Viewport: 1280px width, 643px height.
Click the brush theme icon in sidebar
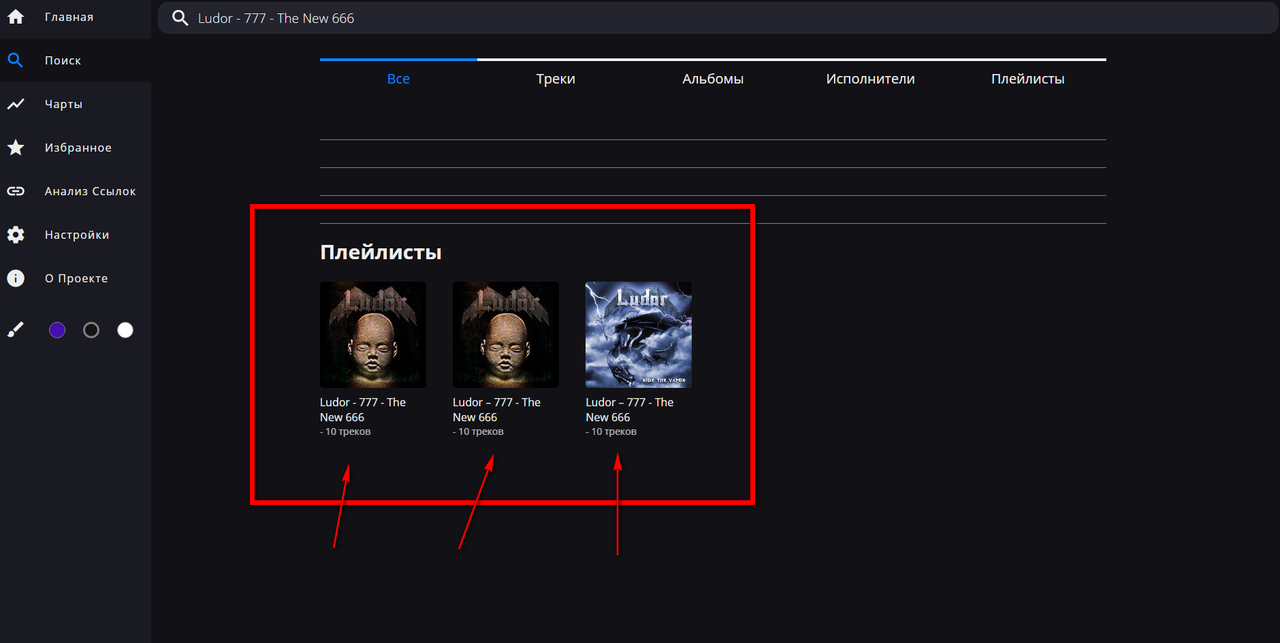tap(15, 330)
